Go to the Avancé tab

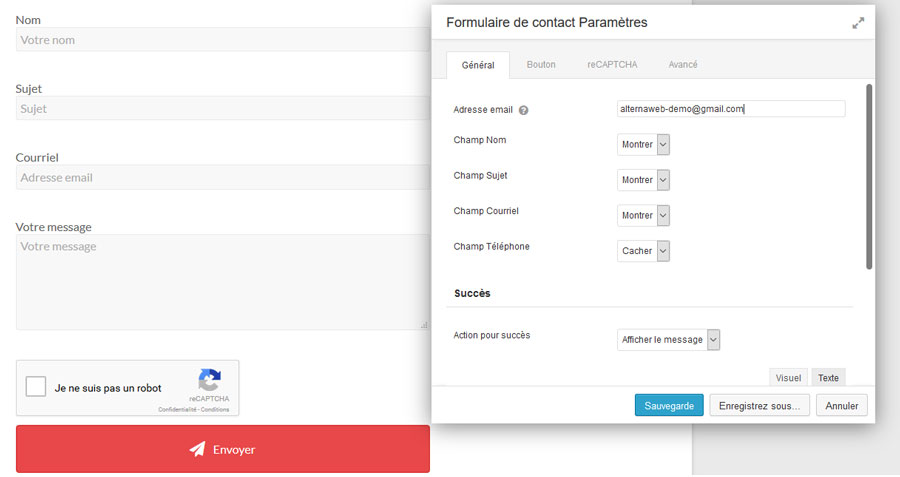click(x=682, y=65)
